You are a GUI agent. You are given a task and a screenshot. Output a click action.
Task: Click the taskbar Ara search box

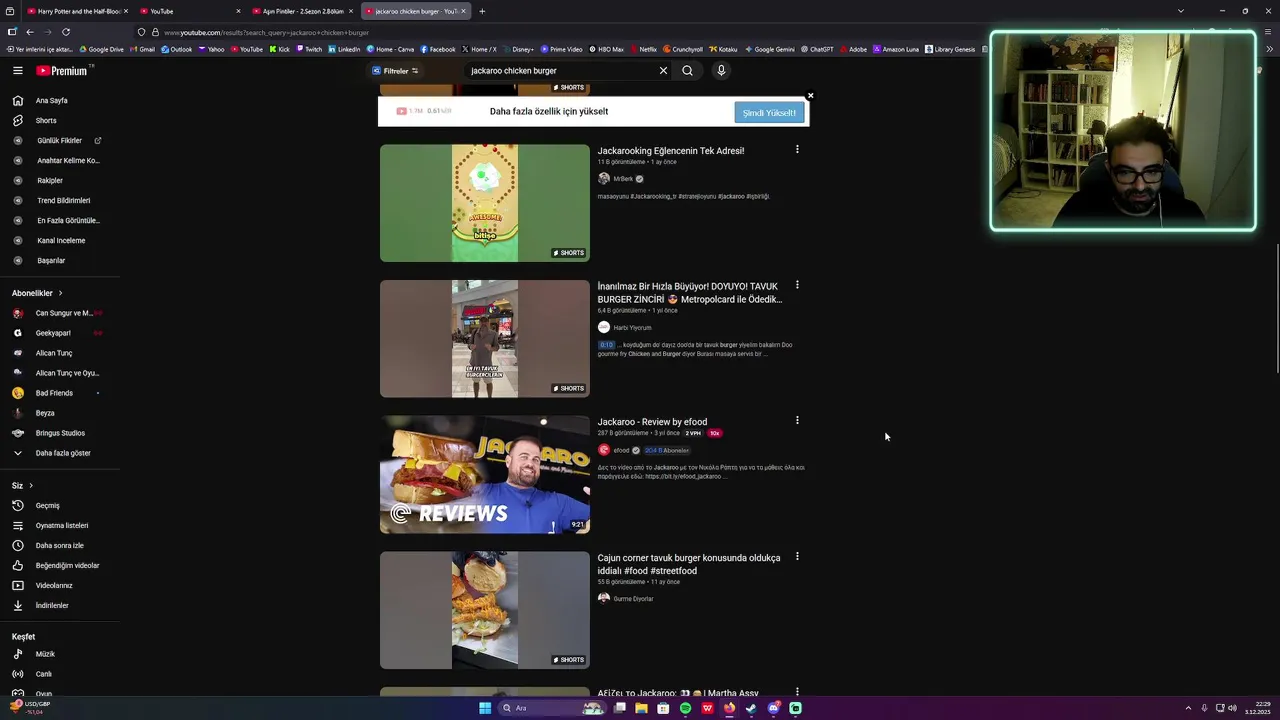pos(554,708)
